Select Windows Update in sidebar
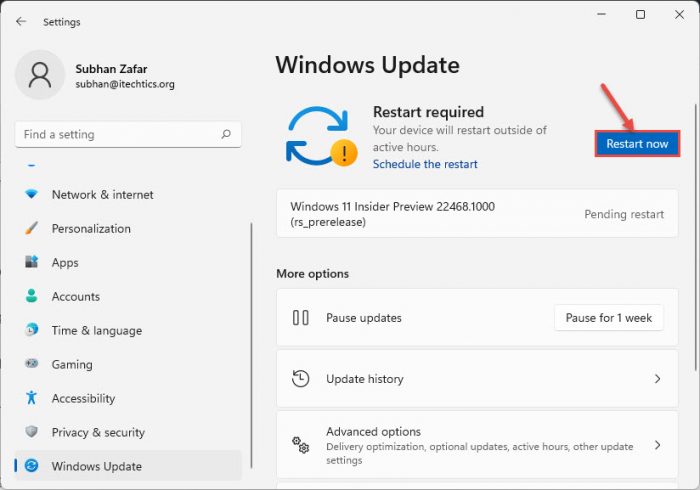The width and height of the screenshot is (700, 490). coord(128,466)
